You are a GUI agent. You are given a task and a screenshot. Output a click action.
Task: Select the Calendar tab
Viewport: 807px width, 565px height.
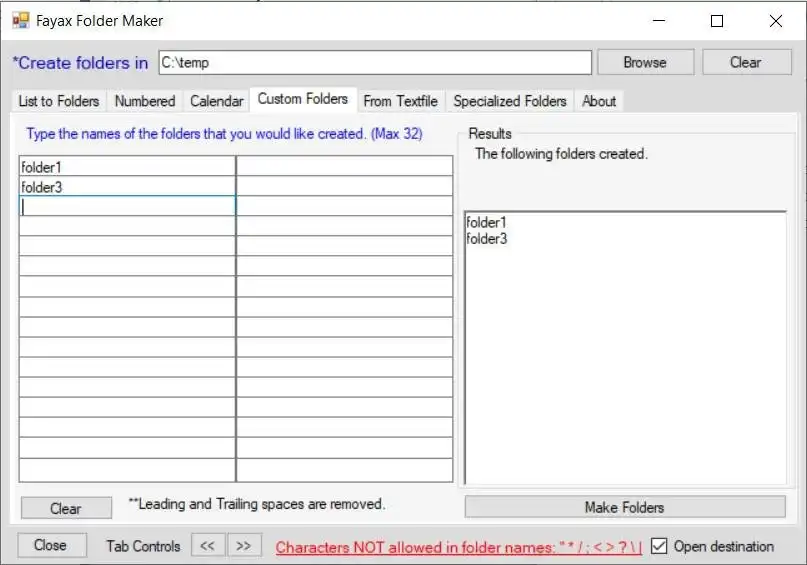[x=216, y=101]
